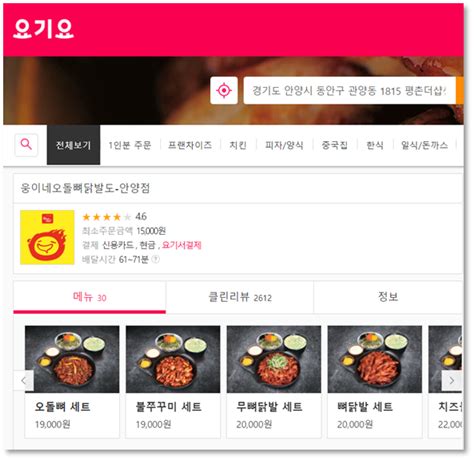Switch to the 클린리뷰 tab

coord(240,297)
